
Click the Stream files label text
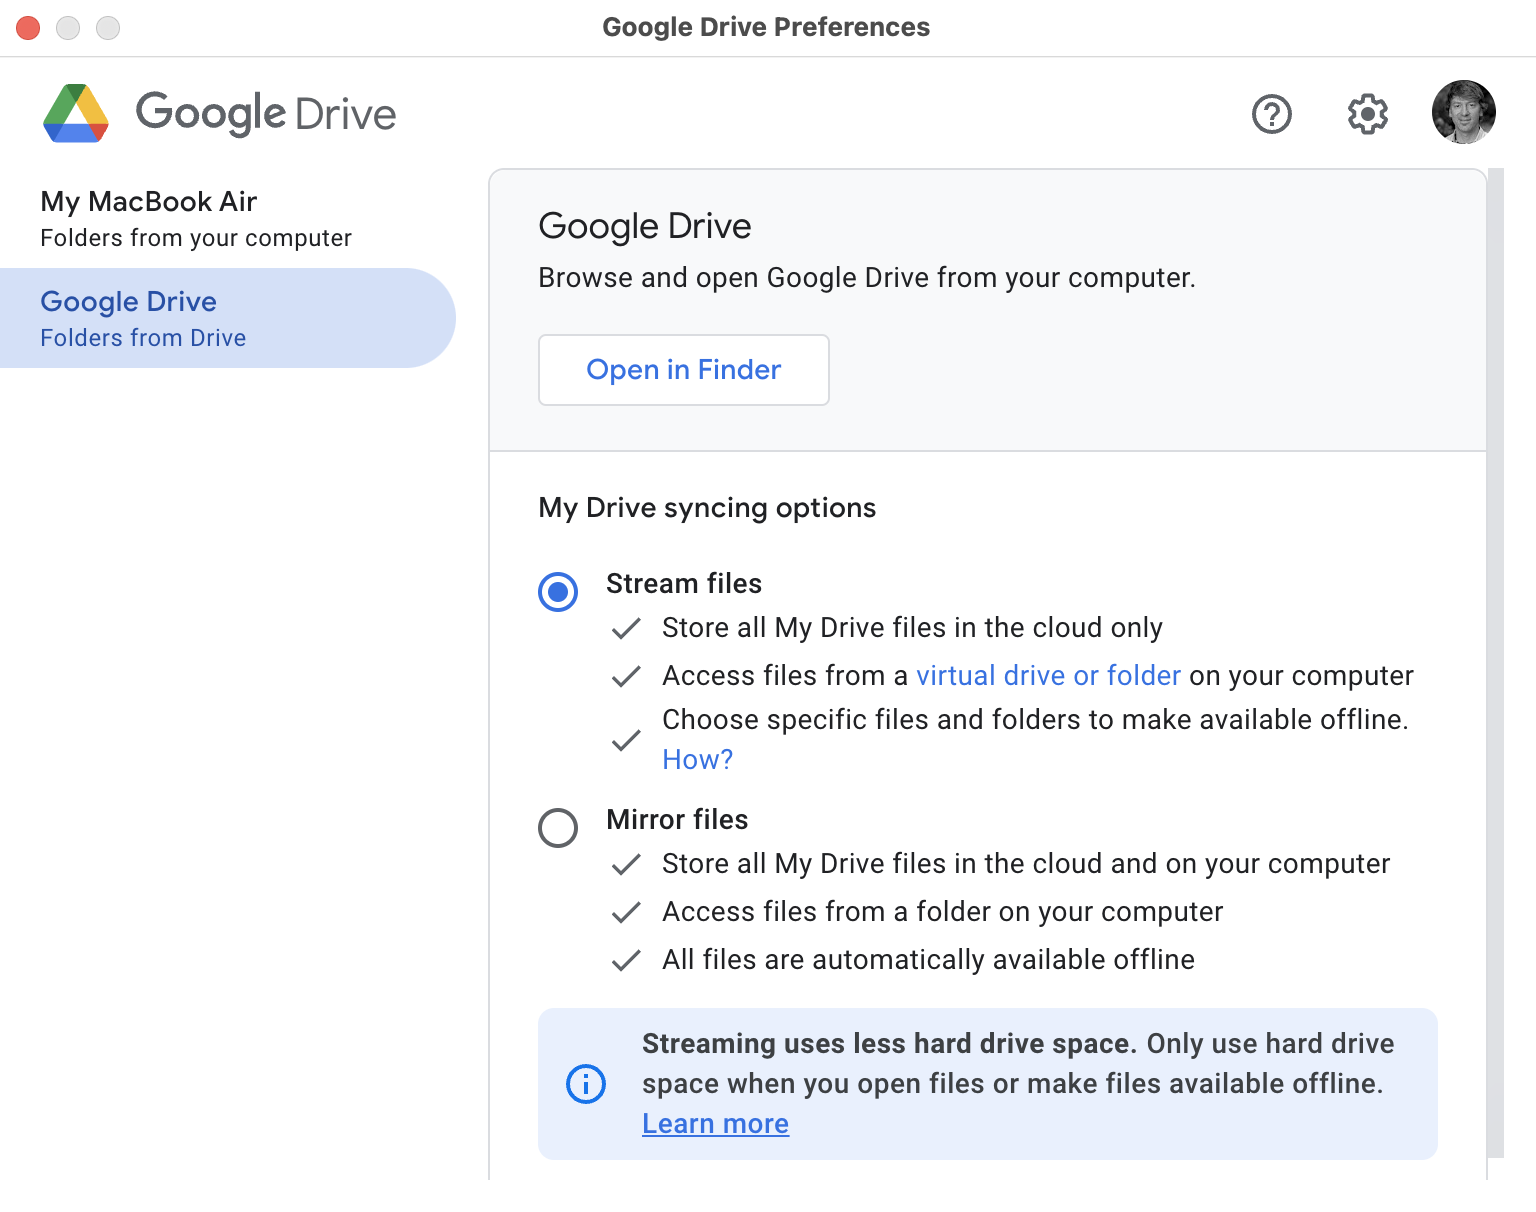pos(684,584)
